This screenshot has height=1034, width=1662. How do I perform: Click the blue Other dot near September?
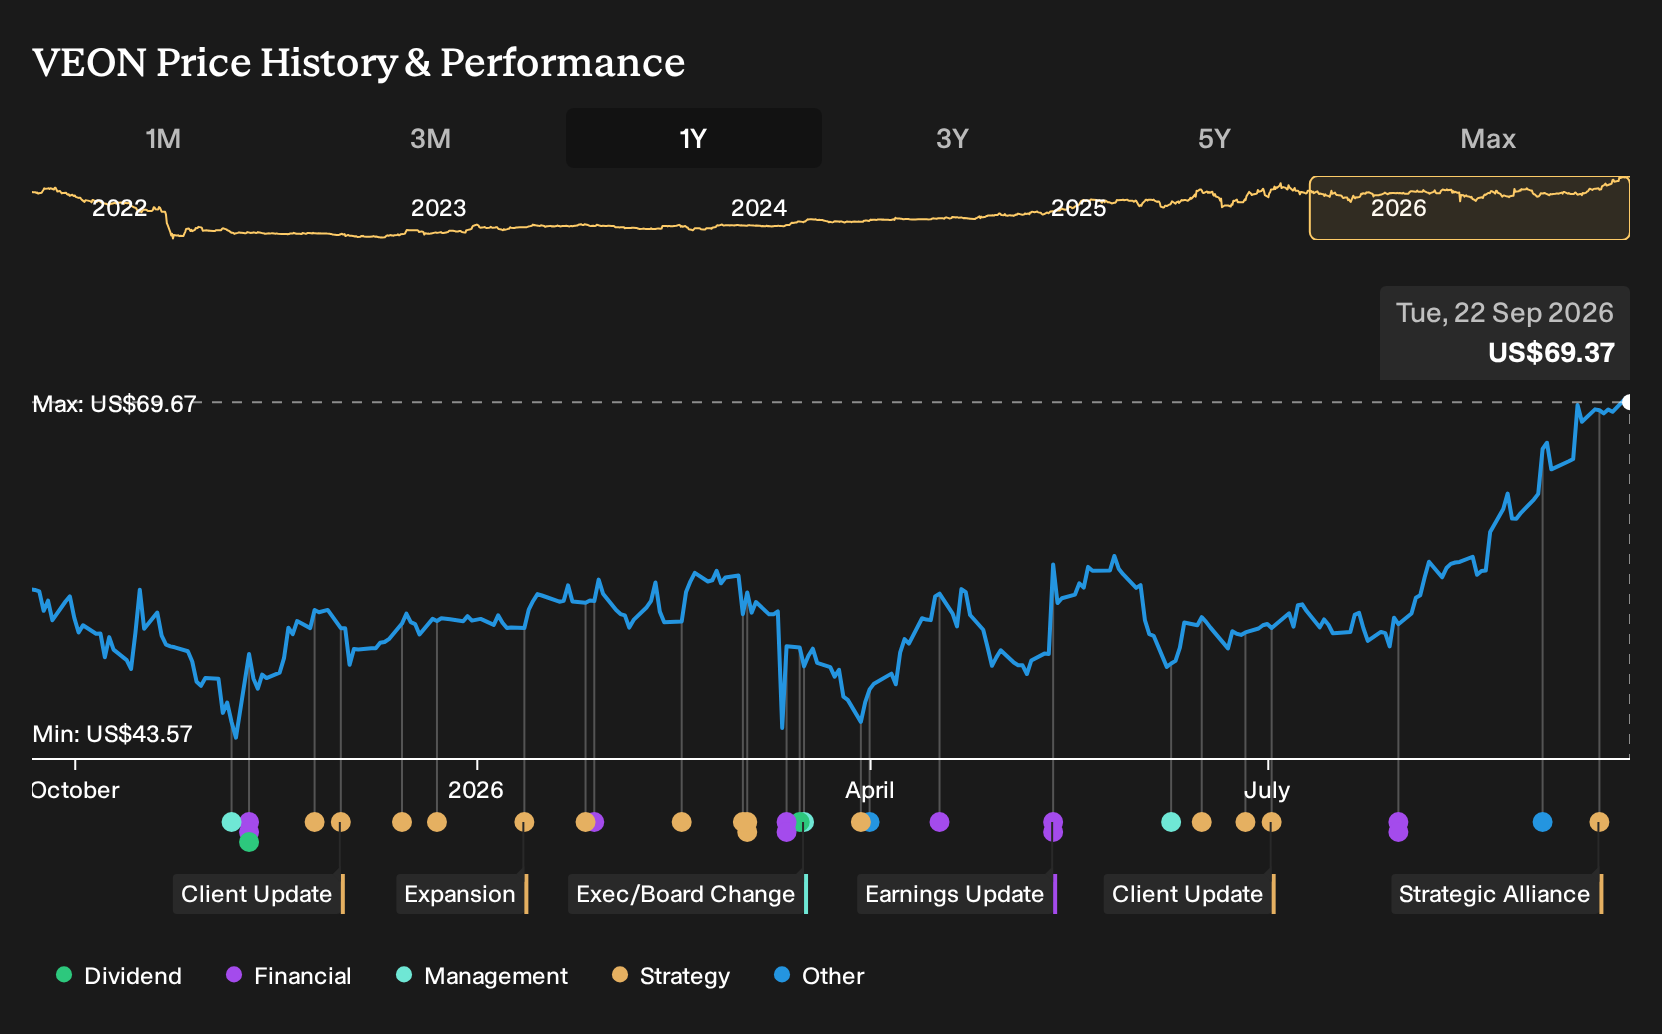click(1542, 822)
